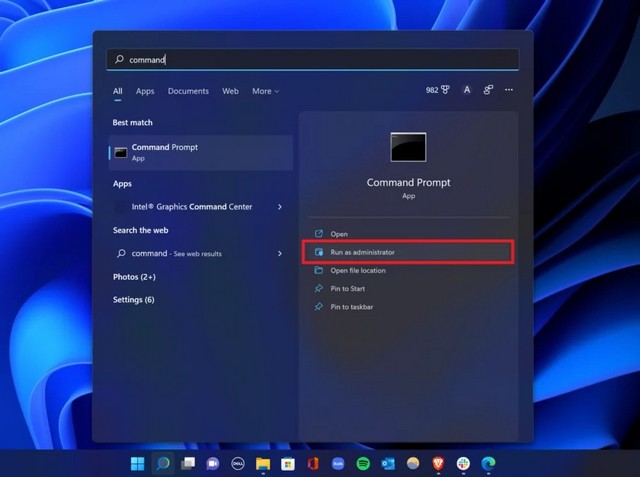Click the large Command Prompt preview icon
This screenshot has width=640, height=477.
coord(408,148)
